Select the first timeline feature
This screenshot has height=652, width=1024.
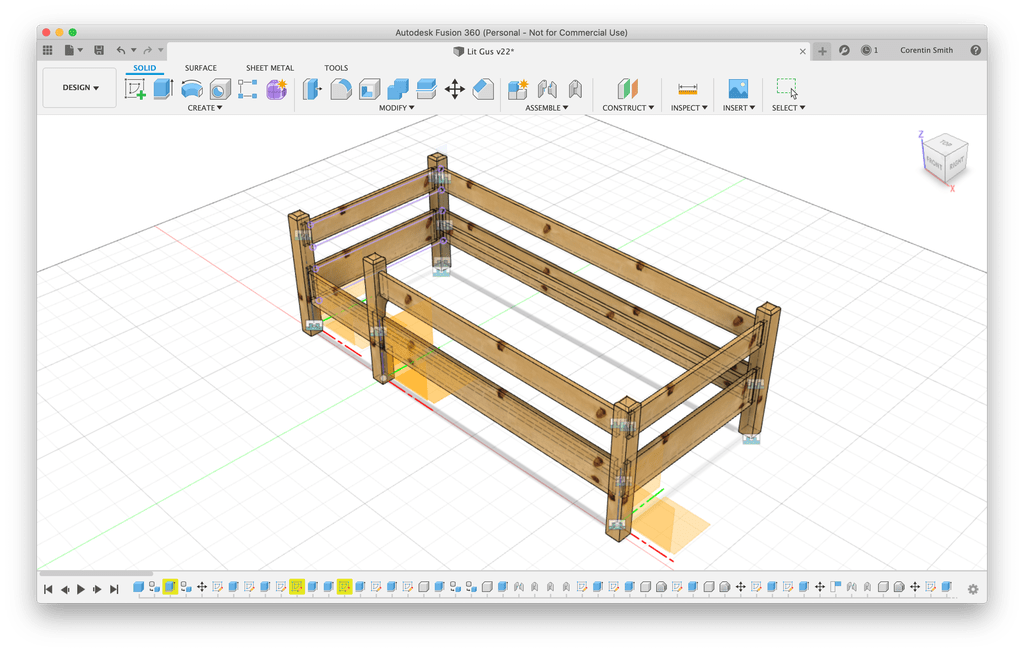point(138,587)
